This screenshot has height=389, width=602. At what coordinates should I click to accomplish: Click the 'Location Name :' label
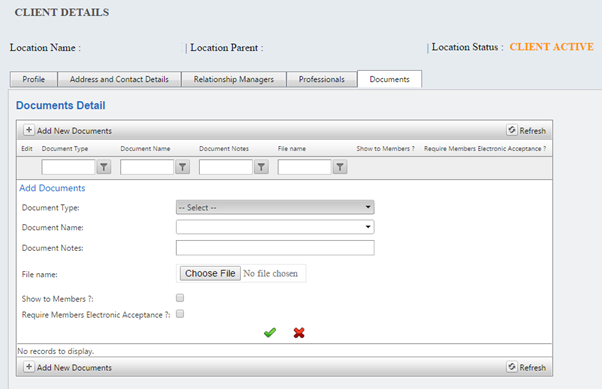(x=45, y=48)
